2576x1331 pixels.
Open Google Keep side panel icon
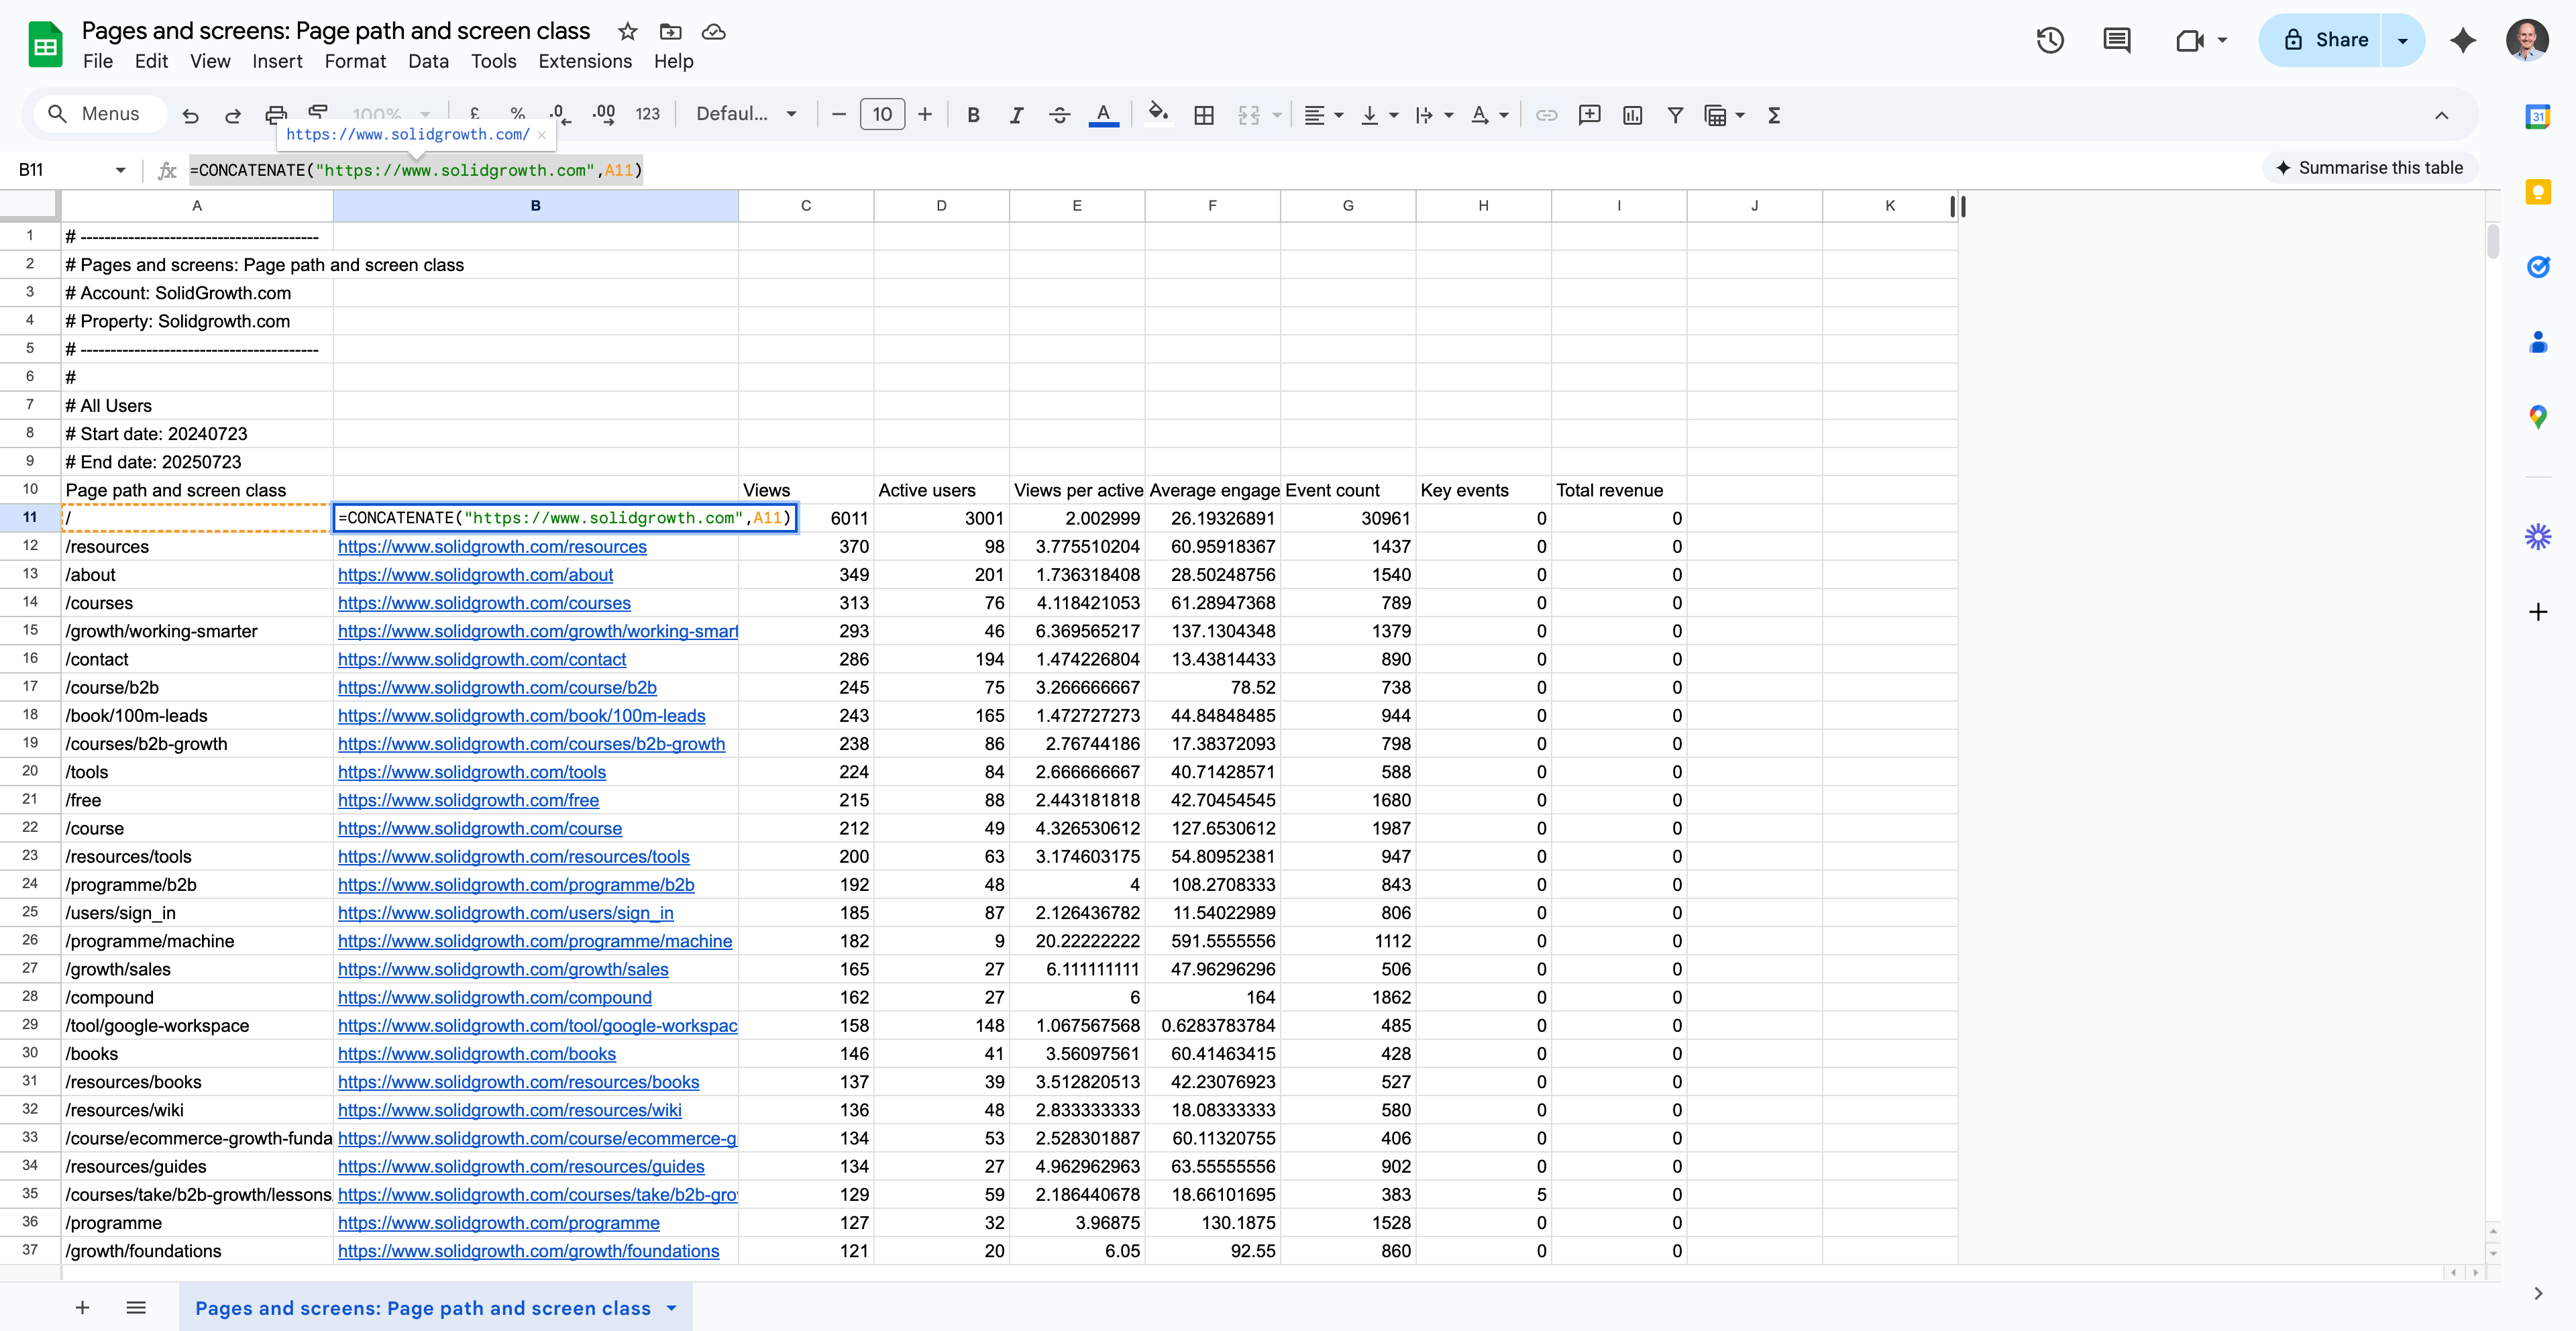click(x=2538, y=192)
